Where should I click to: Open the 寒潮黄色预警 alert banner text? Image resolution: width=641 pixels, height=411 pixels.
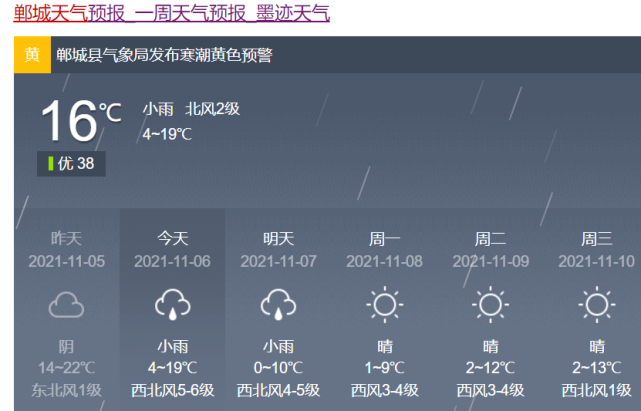pos(164,55)
